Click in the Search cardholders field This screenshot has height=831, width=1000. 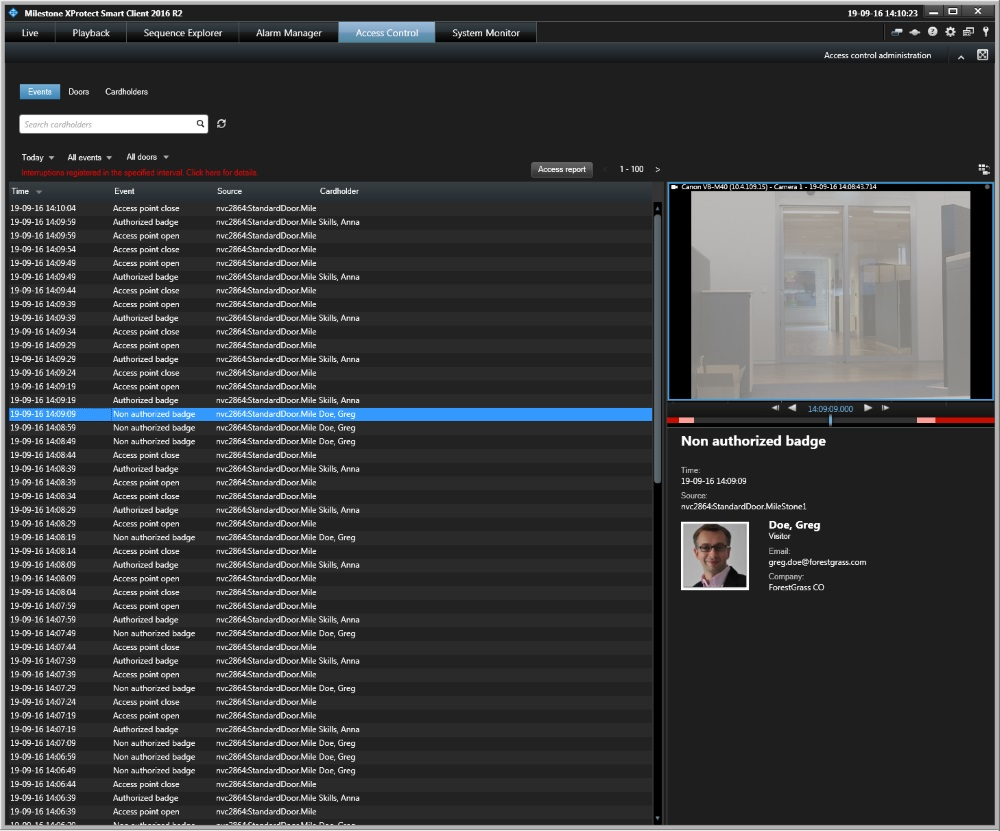point(105,123)
